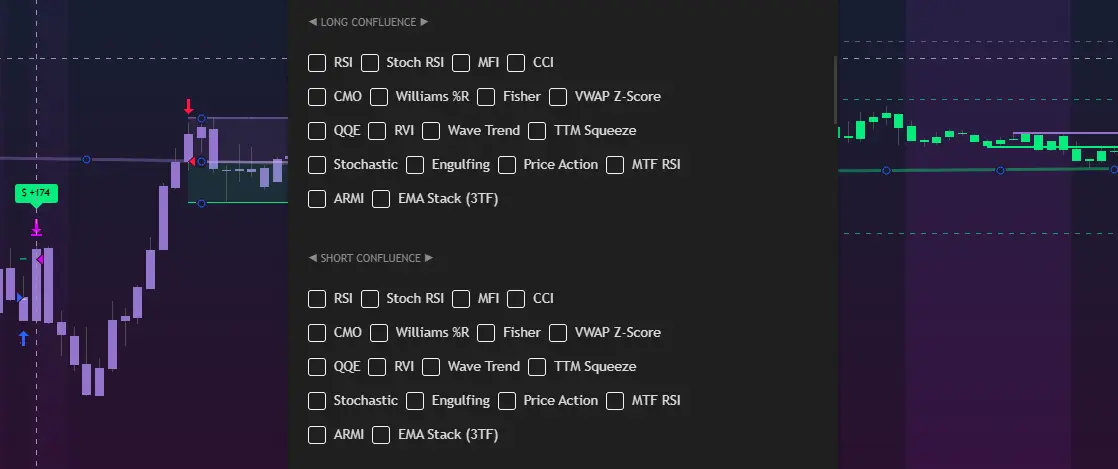Click the settings panel vertical scrollbar
This screenshot has width=1118, height=469.
(835, 87)
